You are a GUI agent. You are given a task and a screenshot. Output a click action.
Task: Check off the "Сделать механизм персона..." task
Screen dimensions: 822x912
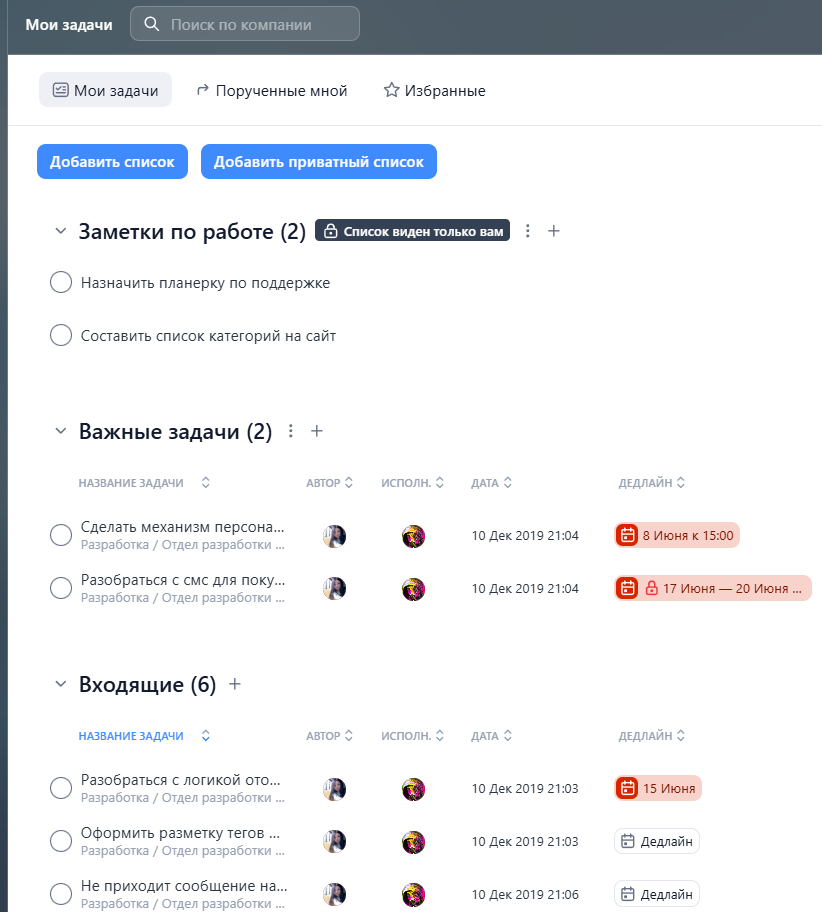point(60,535)
